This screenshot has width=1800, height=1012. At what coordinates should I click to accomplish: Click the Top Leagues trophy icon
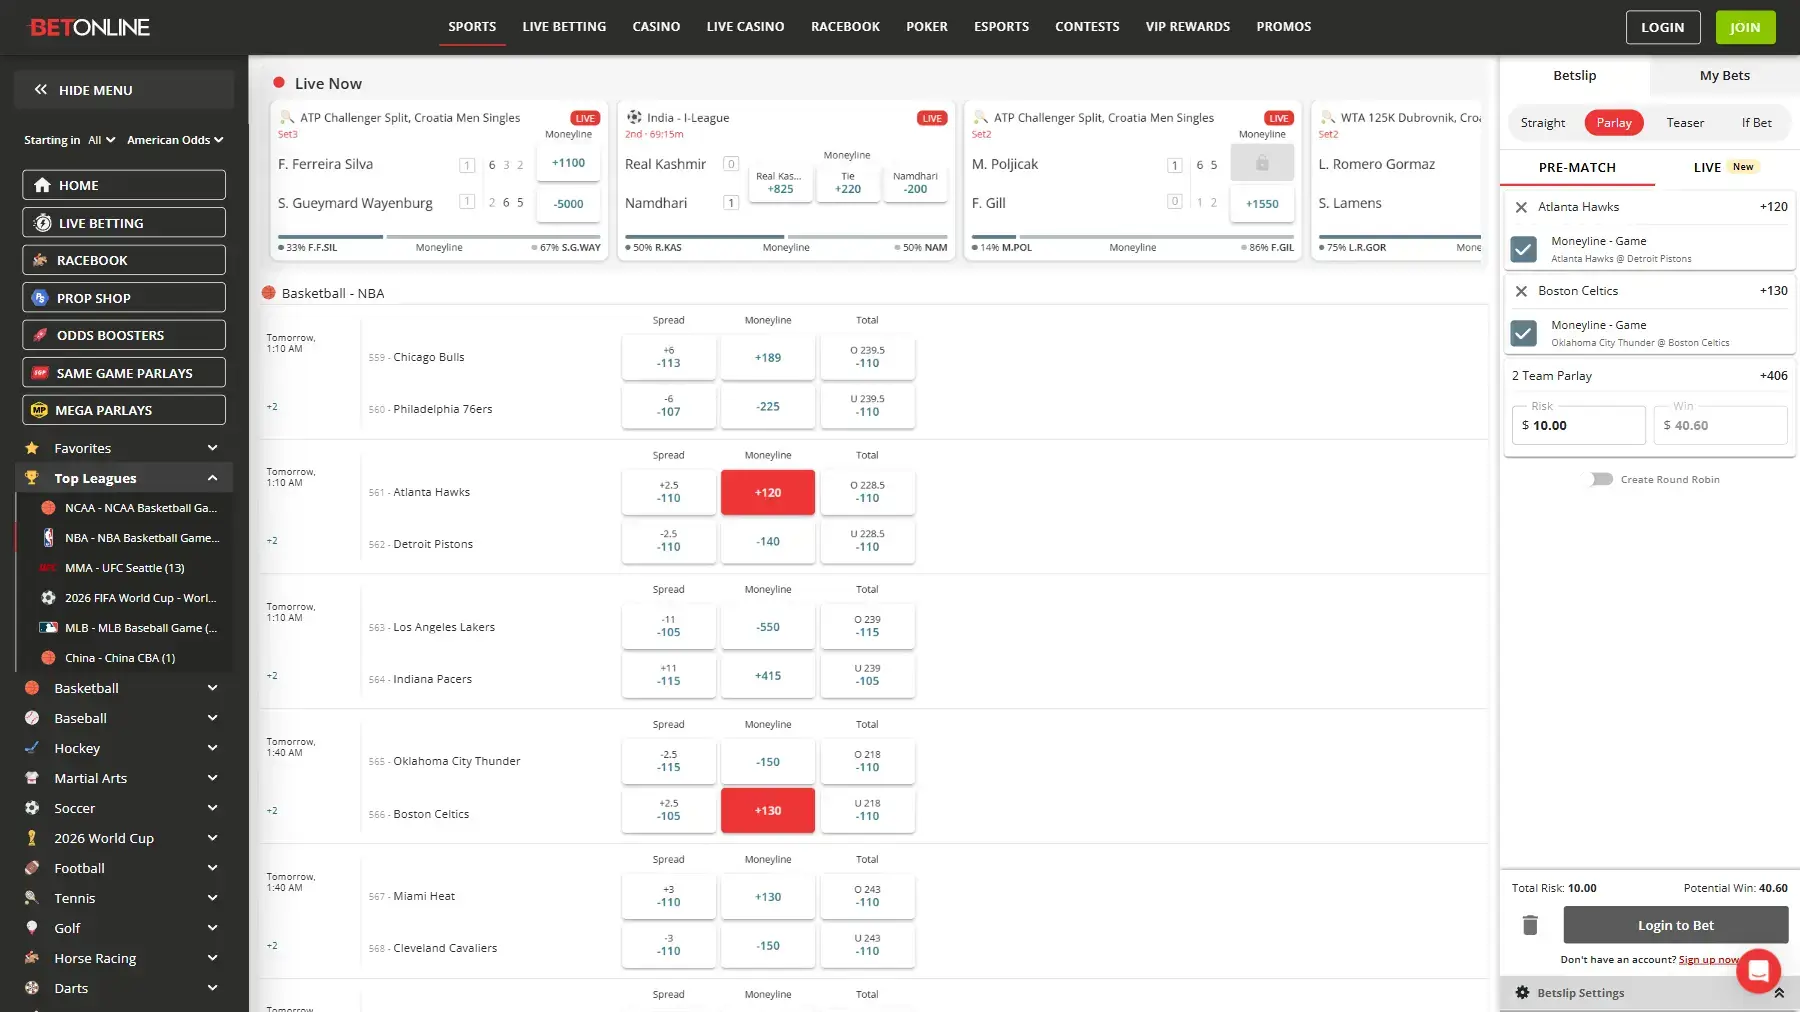[x=32, y=478]
